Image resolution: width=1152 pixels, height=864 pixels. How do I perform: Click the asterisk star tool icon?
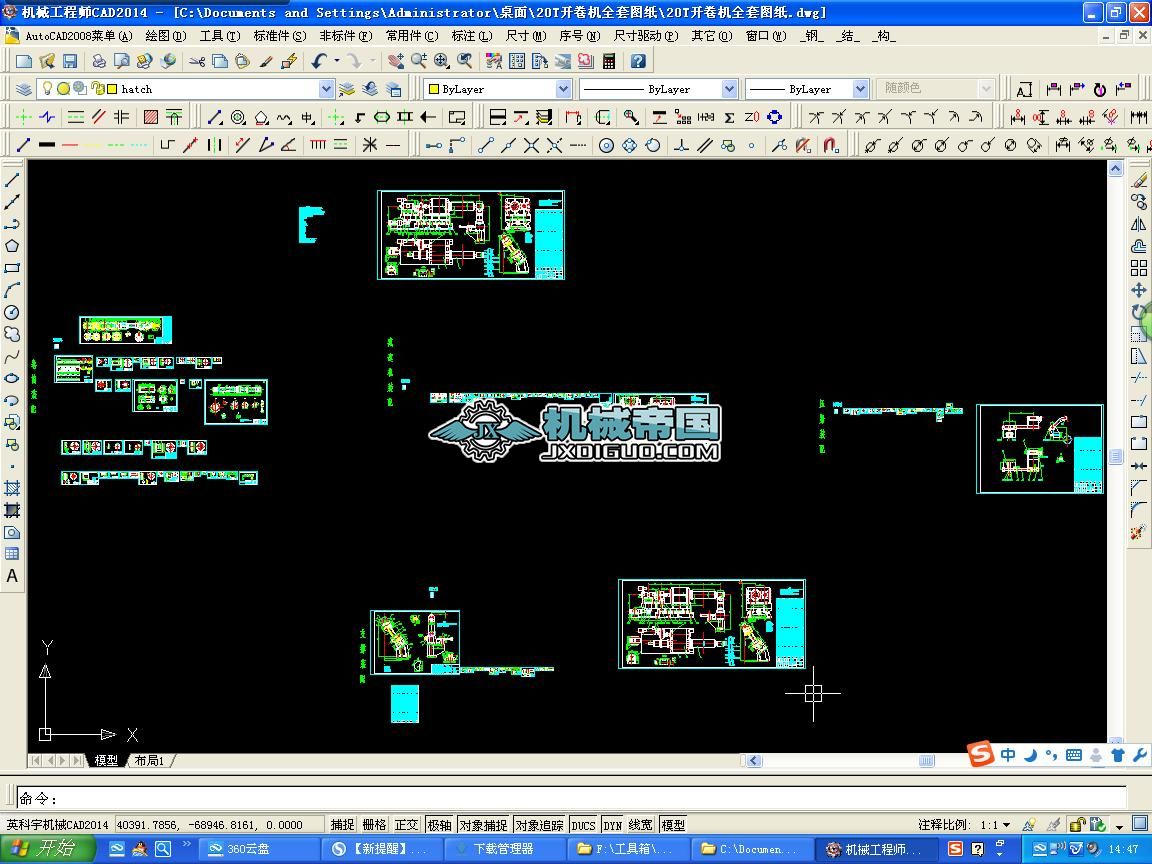click(370, 145)
